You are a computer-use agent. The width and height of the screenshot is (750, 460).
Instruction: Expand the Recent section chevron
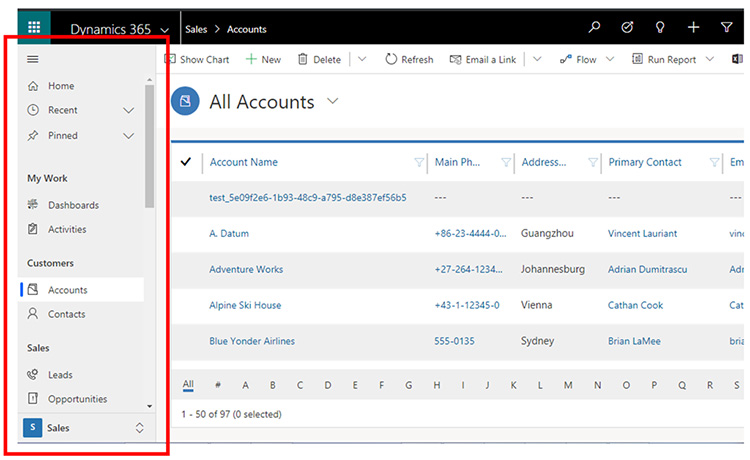click(x=128, y=110)
